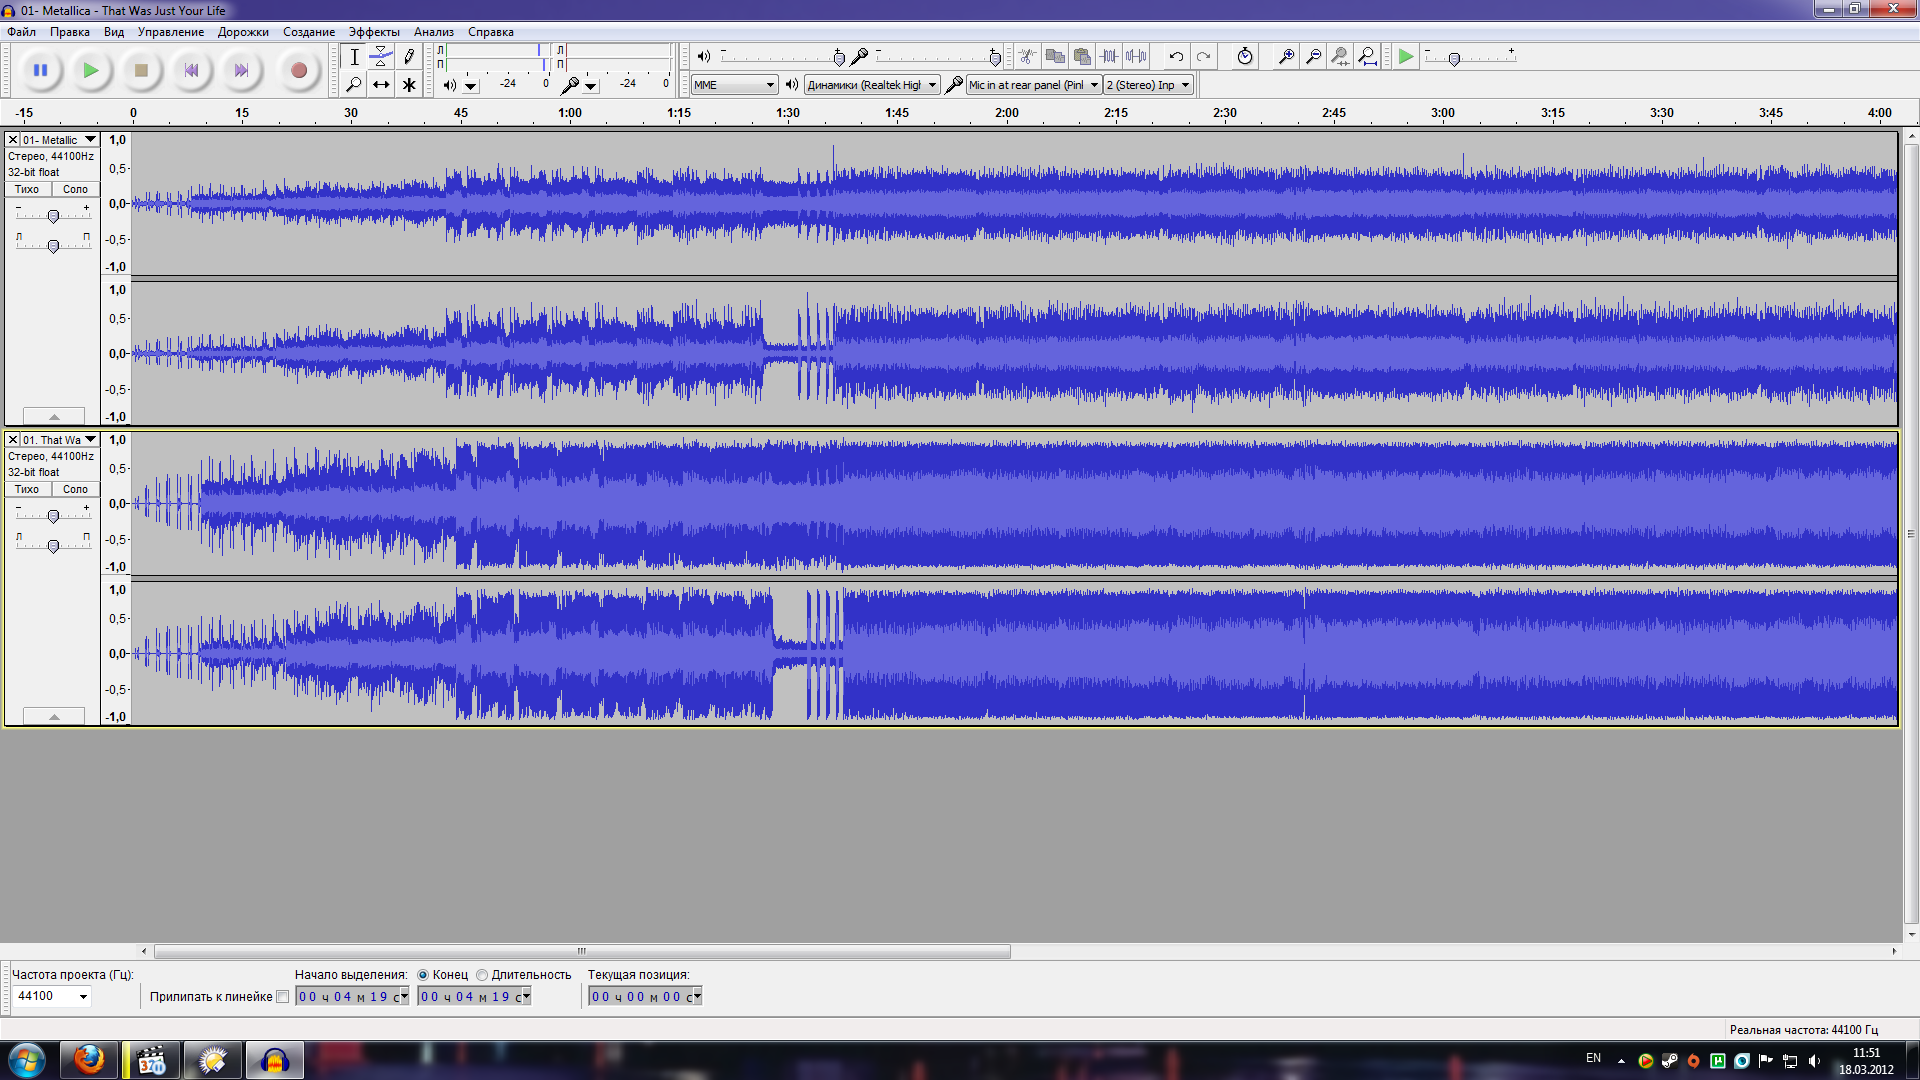Click the Sync-Lock clock icon

tap(1244, 57)
